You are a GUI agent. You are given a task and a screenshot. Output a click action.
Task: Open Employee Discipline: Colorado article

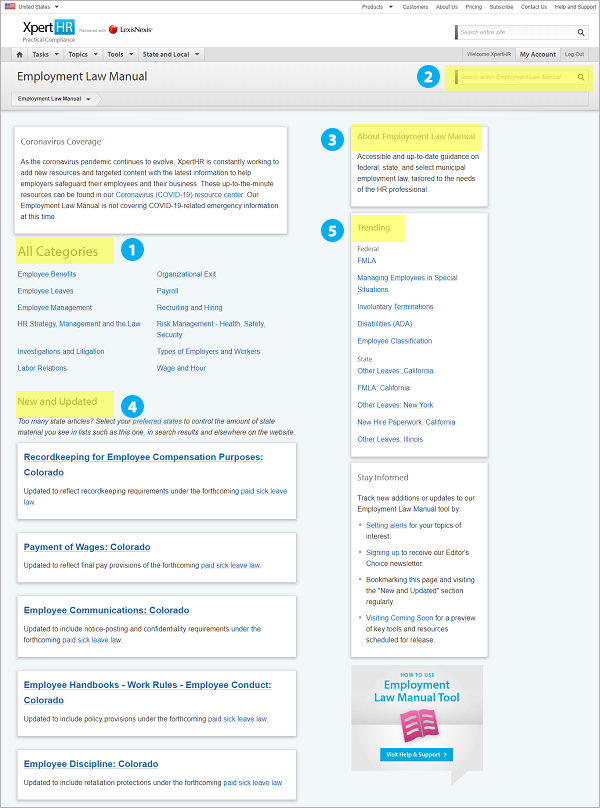[91, 764]
